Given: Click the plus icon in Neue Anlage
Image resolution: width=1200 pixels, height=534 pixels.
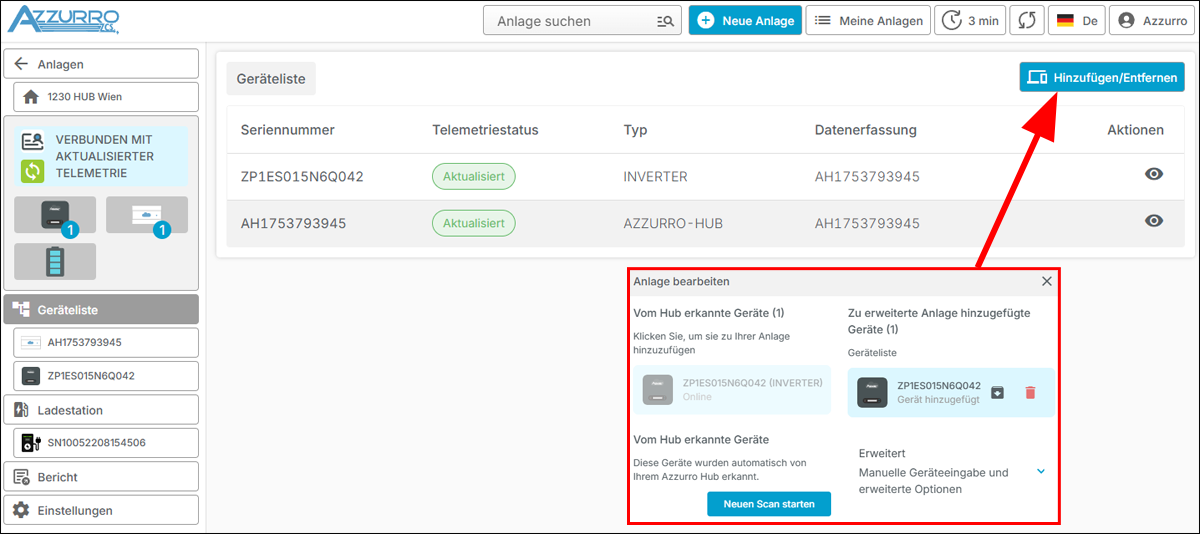Looking at the screenshot, I should point(706,21).
